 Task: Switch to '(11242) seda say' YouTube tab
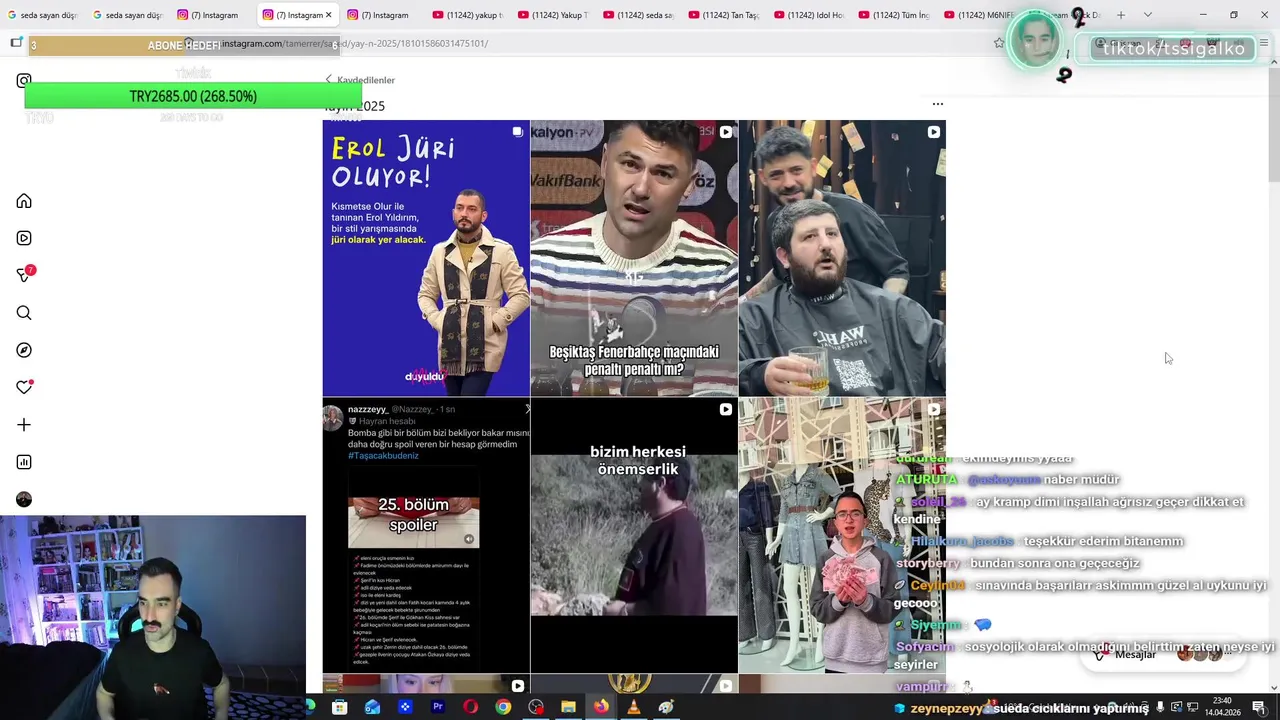[637, 15]
